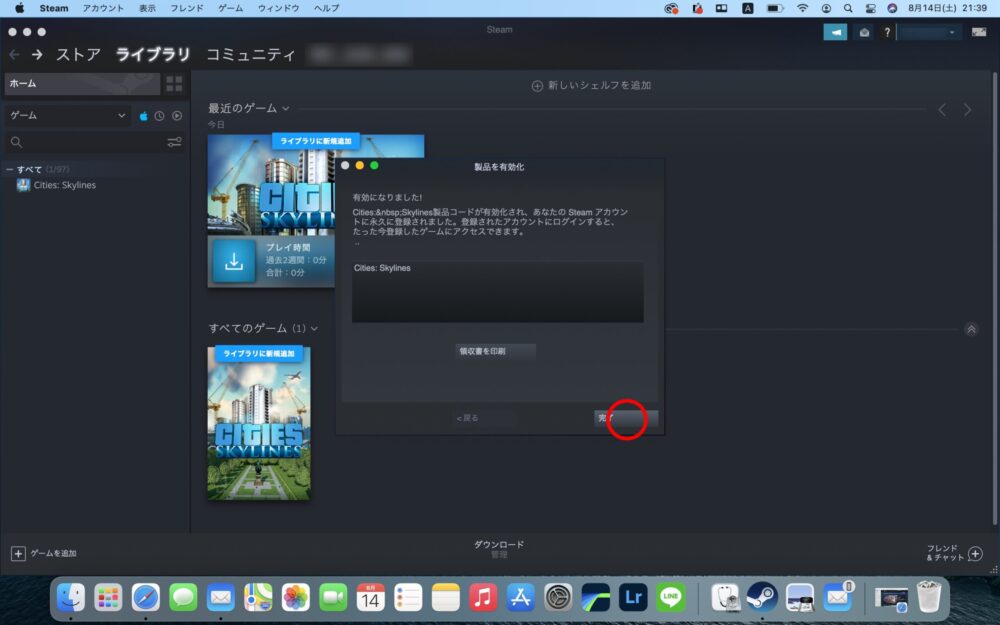Click the 完了 button to finish activation
Viewport: 1000px width, 625px height.
[x=626, y=418]
